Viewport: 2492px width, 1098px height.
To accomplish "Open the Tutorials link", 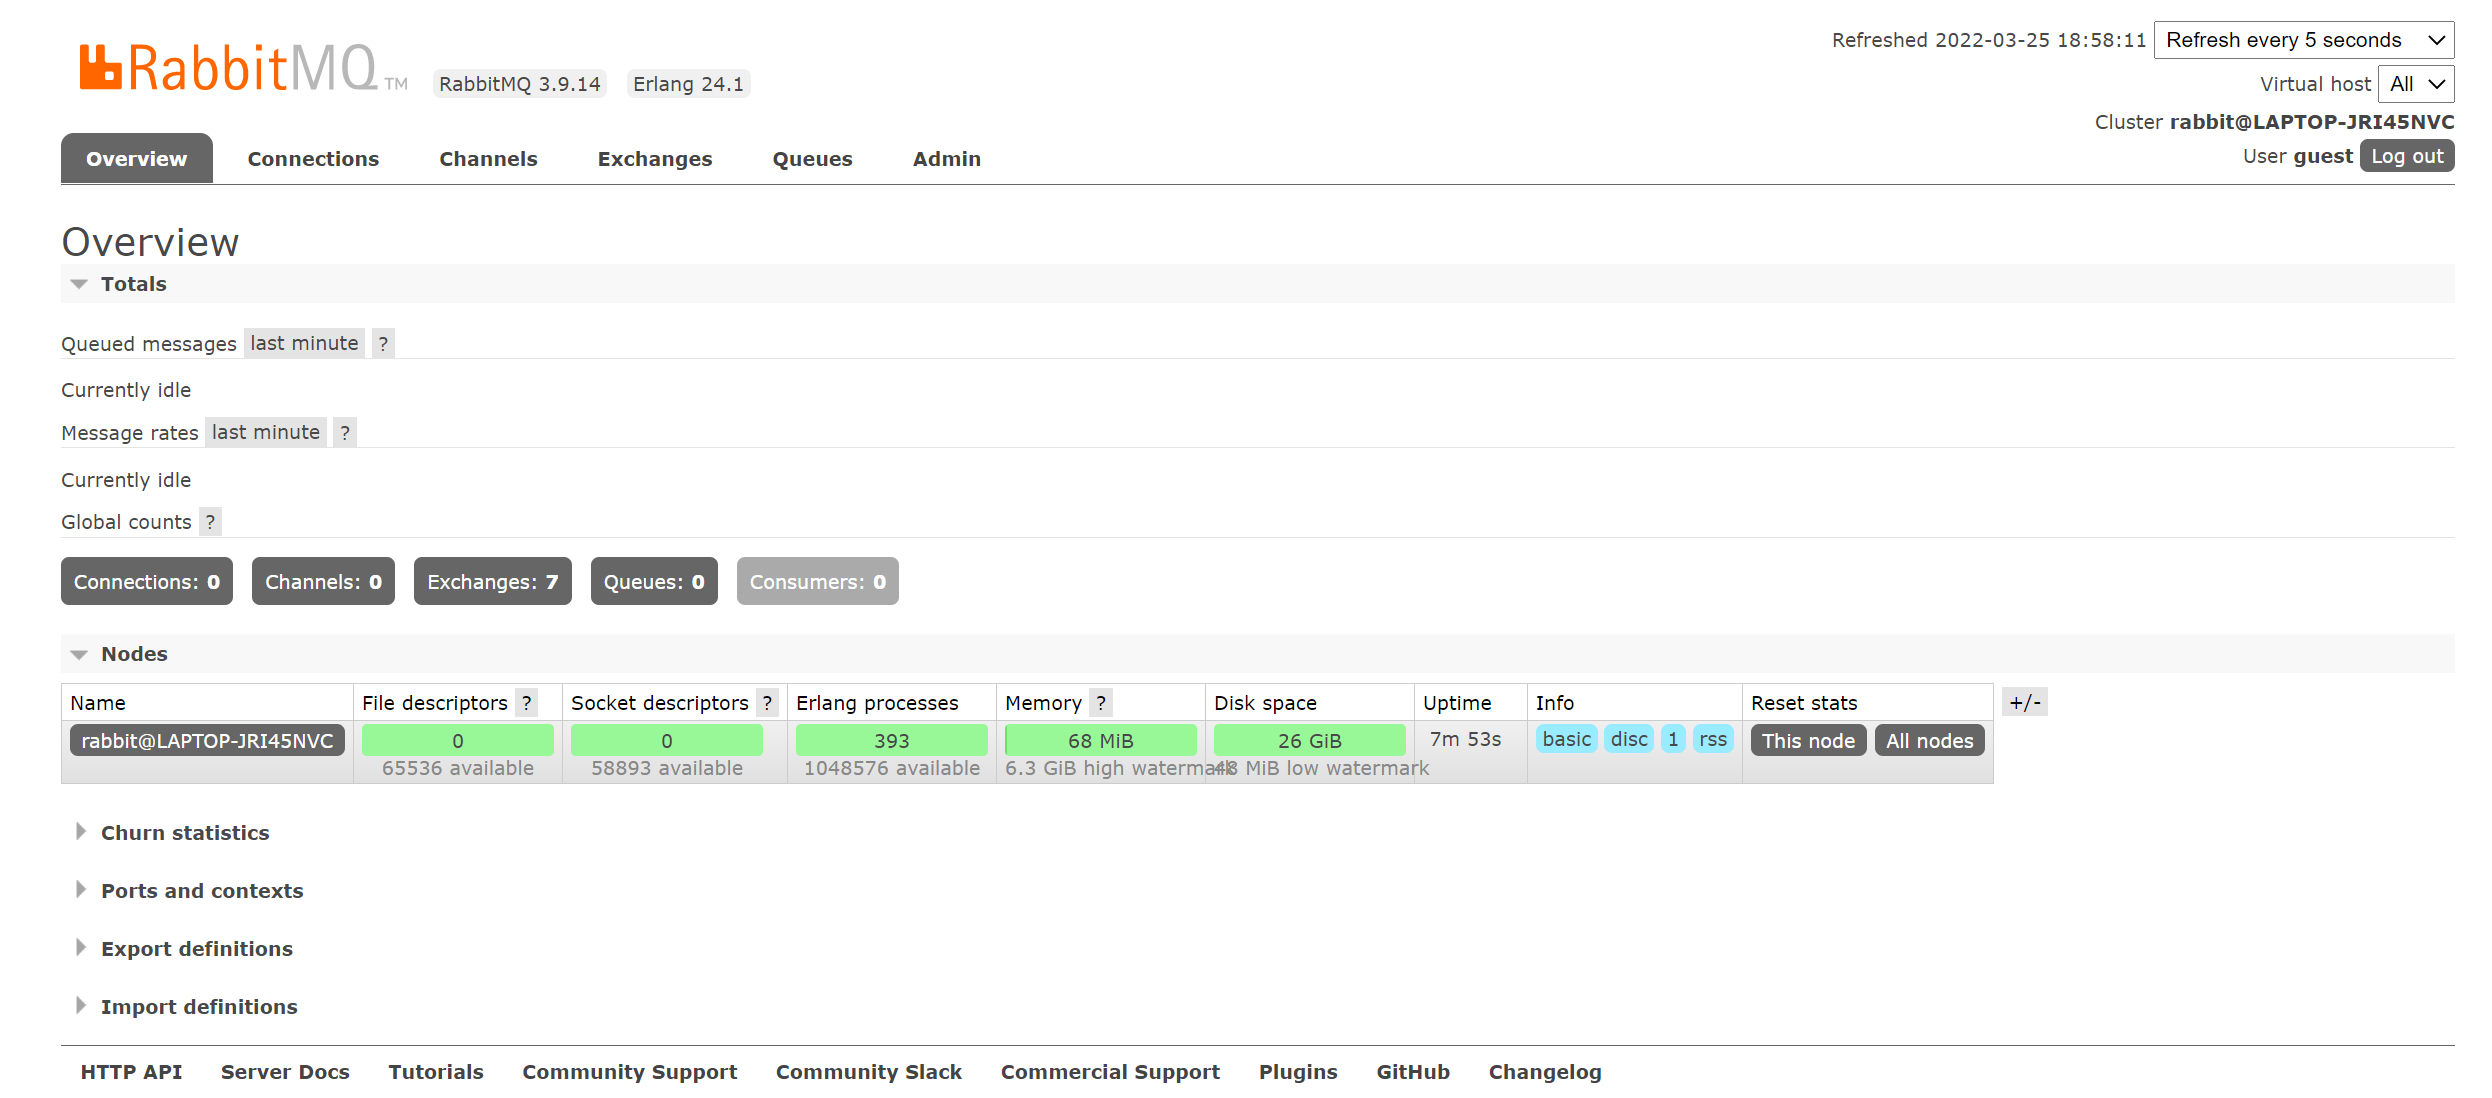I will [x=436, y=1072].
